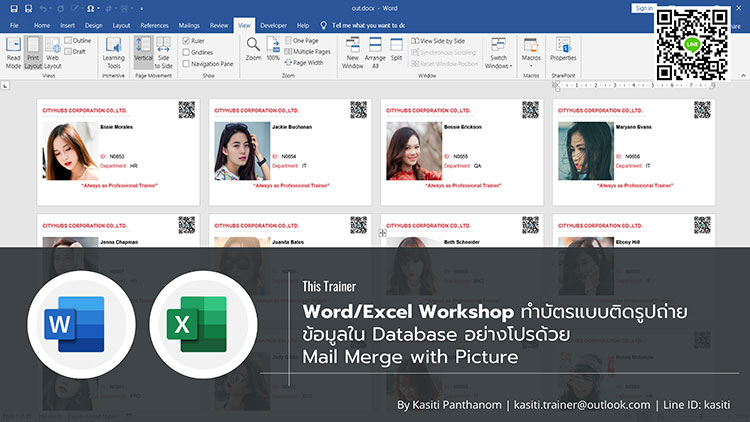Split the document window

click(x=397, y=49)
